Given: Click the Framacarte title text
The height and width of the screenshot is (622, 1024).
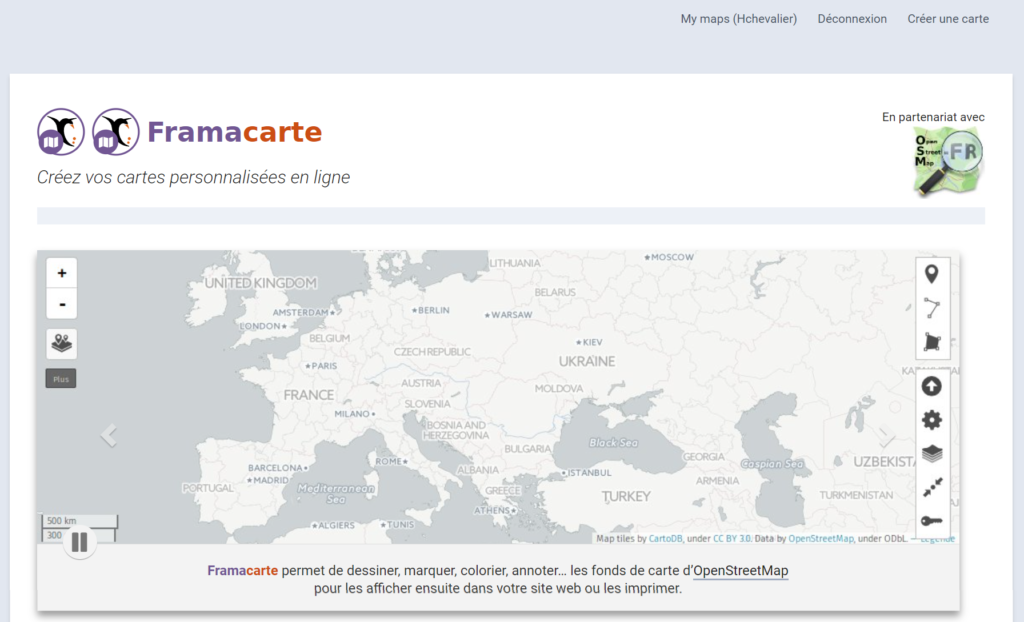Looking at the screenshot, I should (234, 132).
